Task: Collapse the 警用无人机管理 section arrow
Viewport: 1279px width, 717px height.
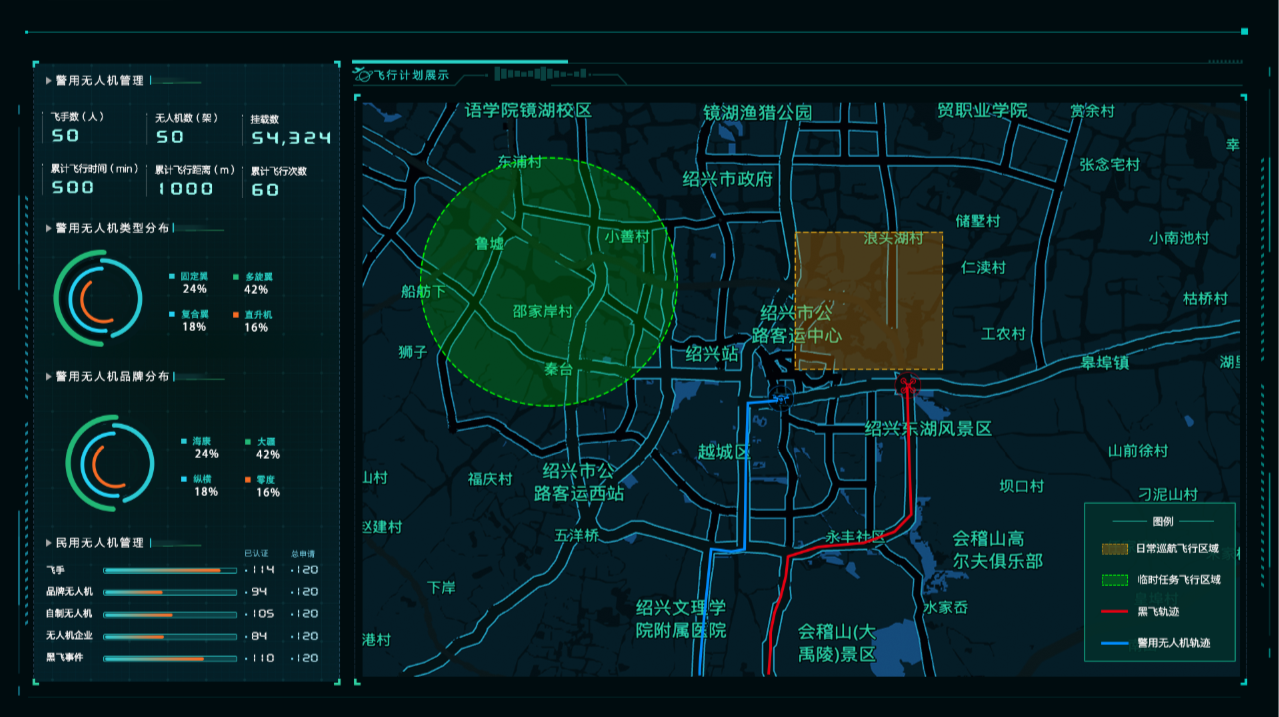Action: (x=48, y=80)
